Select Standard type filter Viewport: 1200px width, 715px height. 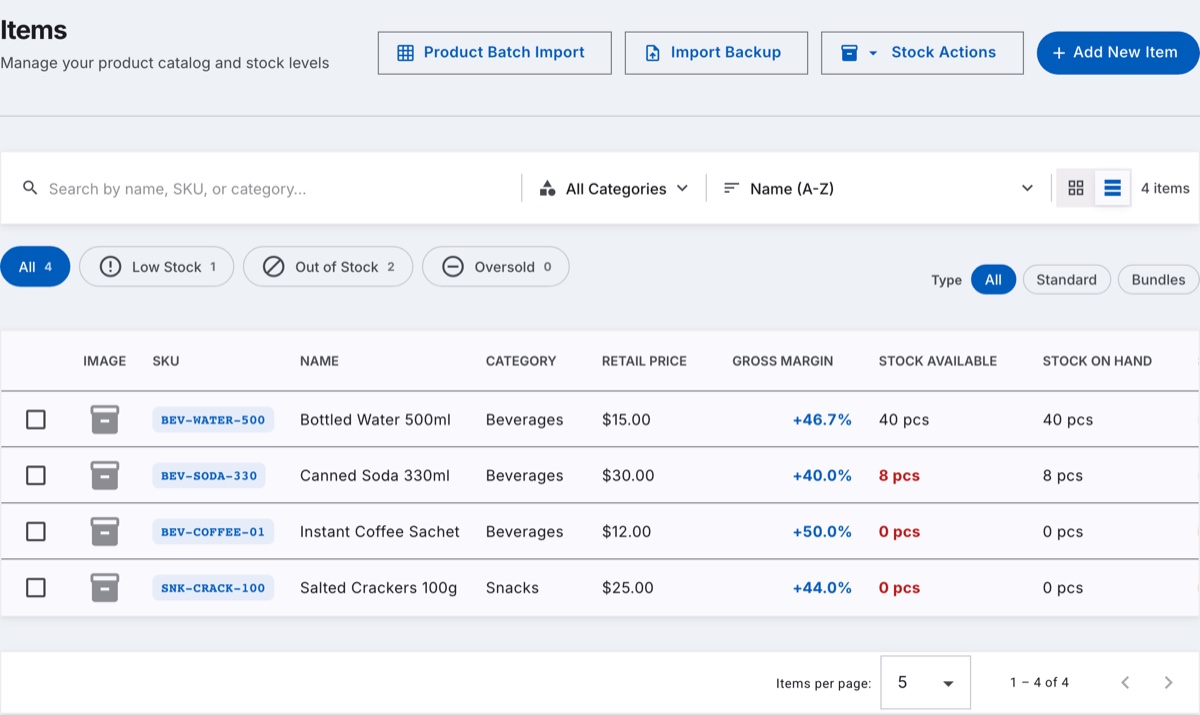tap(1066, 280)
